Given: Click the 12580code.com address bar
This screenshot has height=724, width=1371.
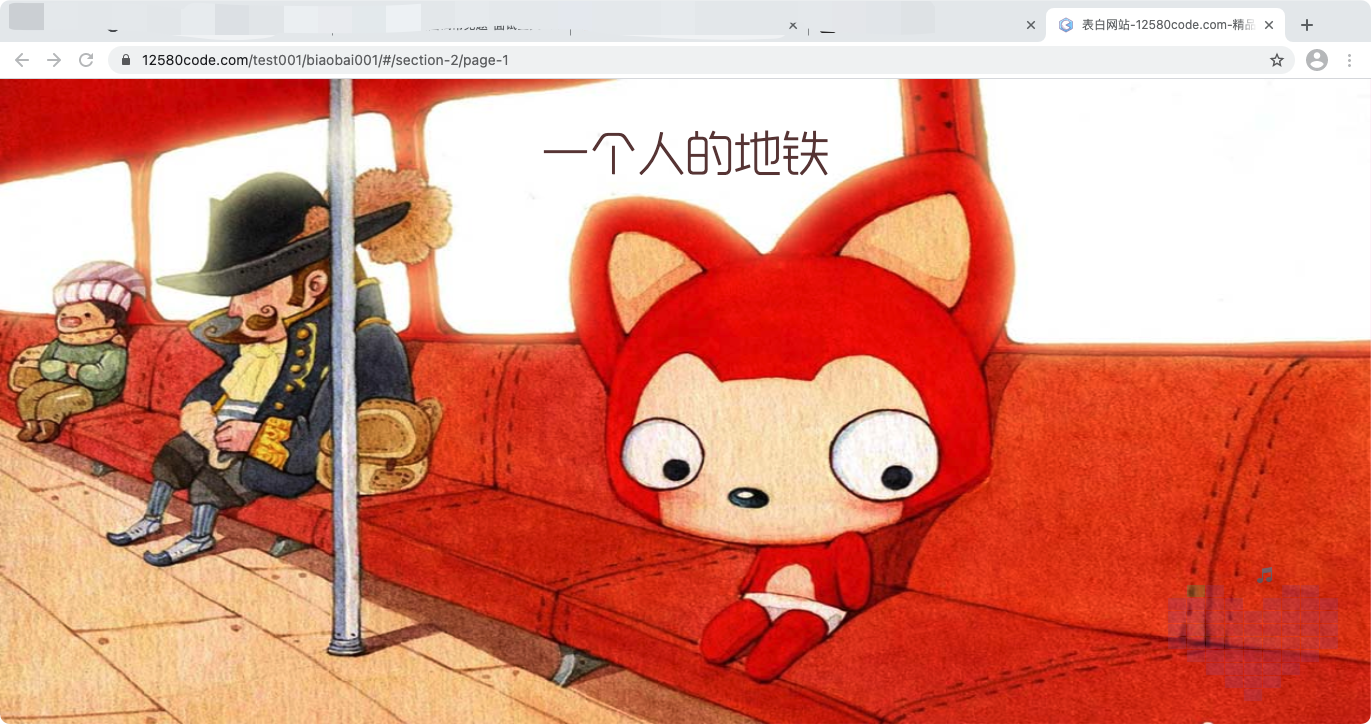Looking at the screenshot, I should (700, 60).
